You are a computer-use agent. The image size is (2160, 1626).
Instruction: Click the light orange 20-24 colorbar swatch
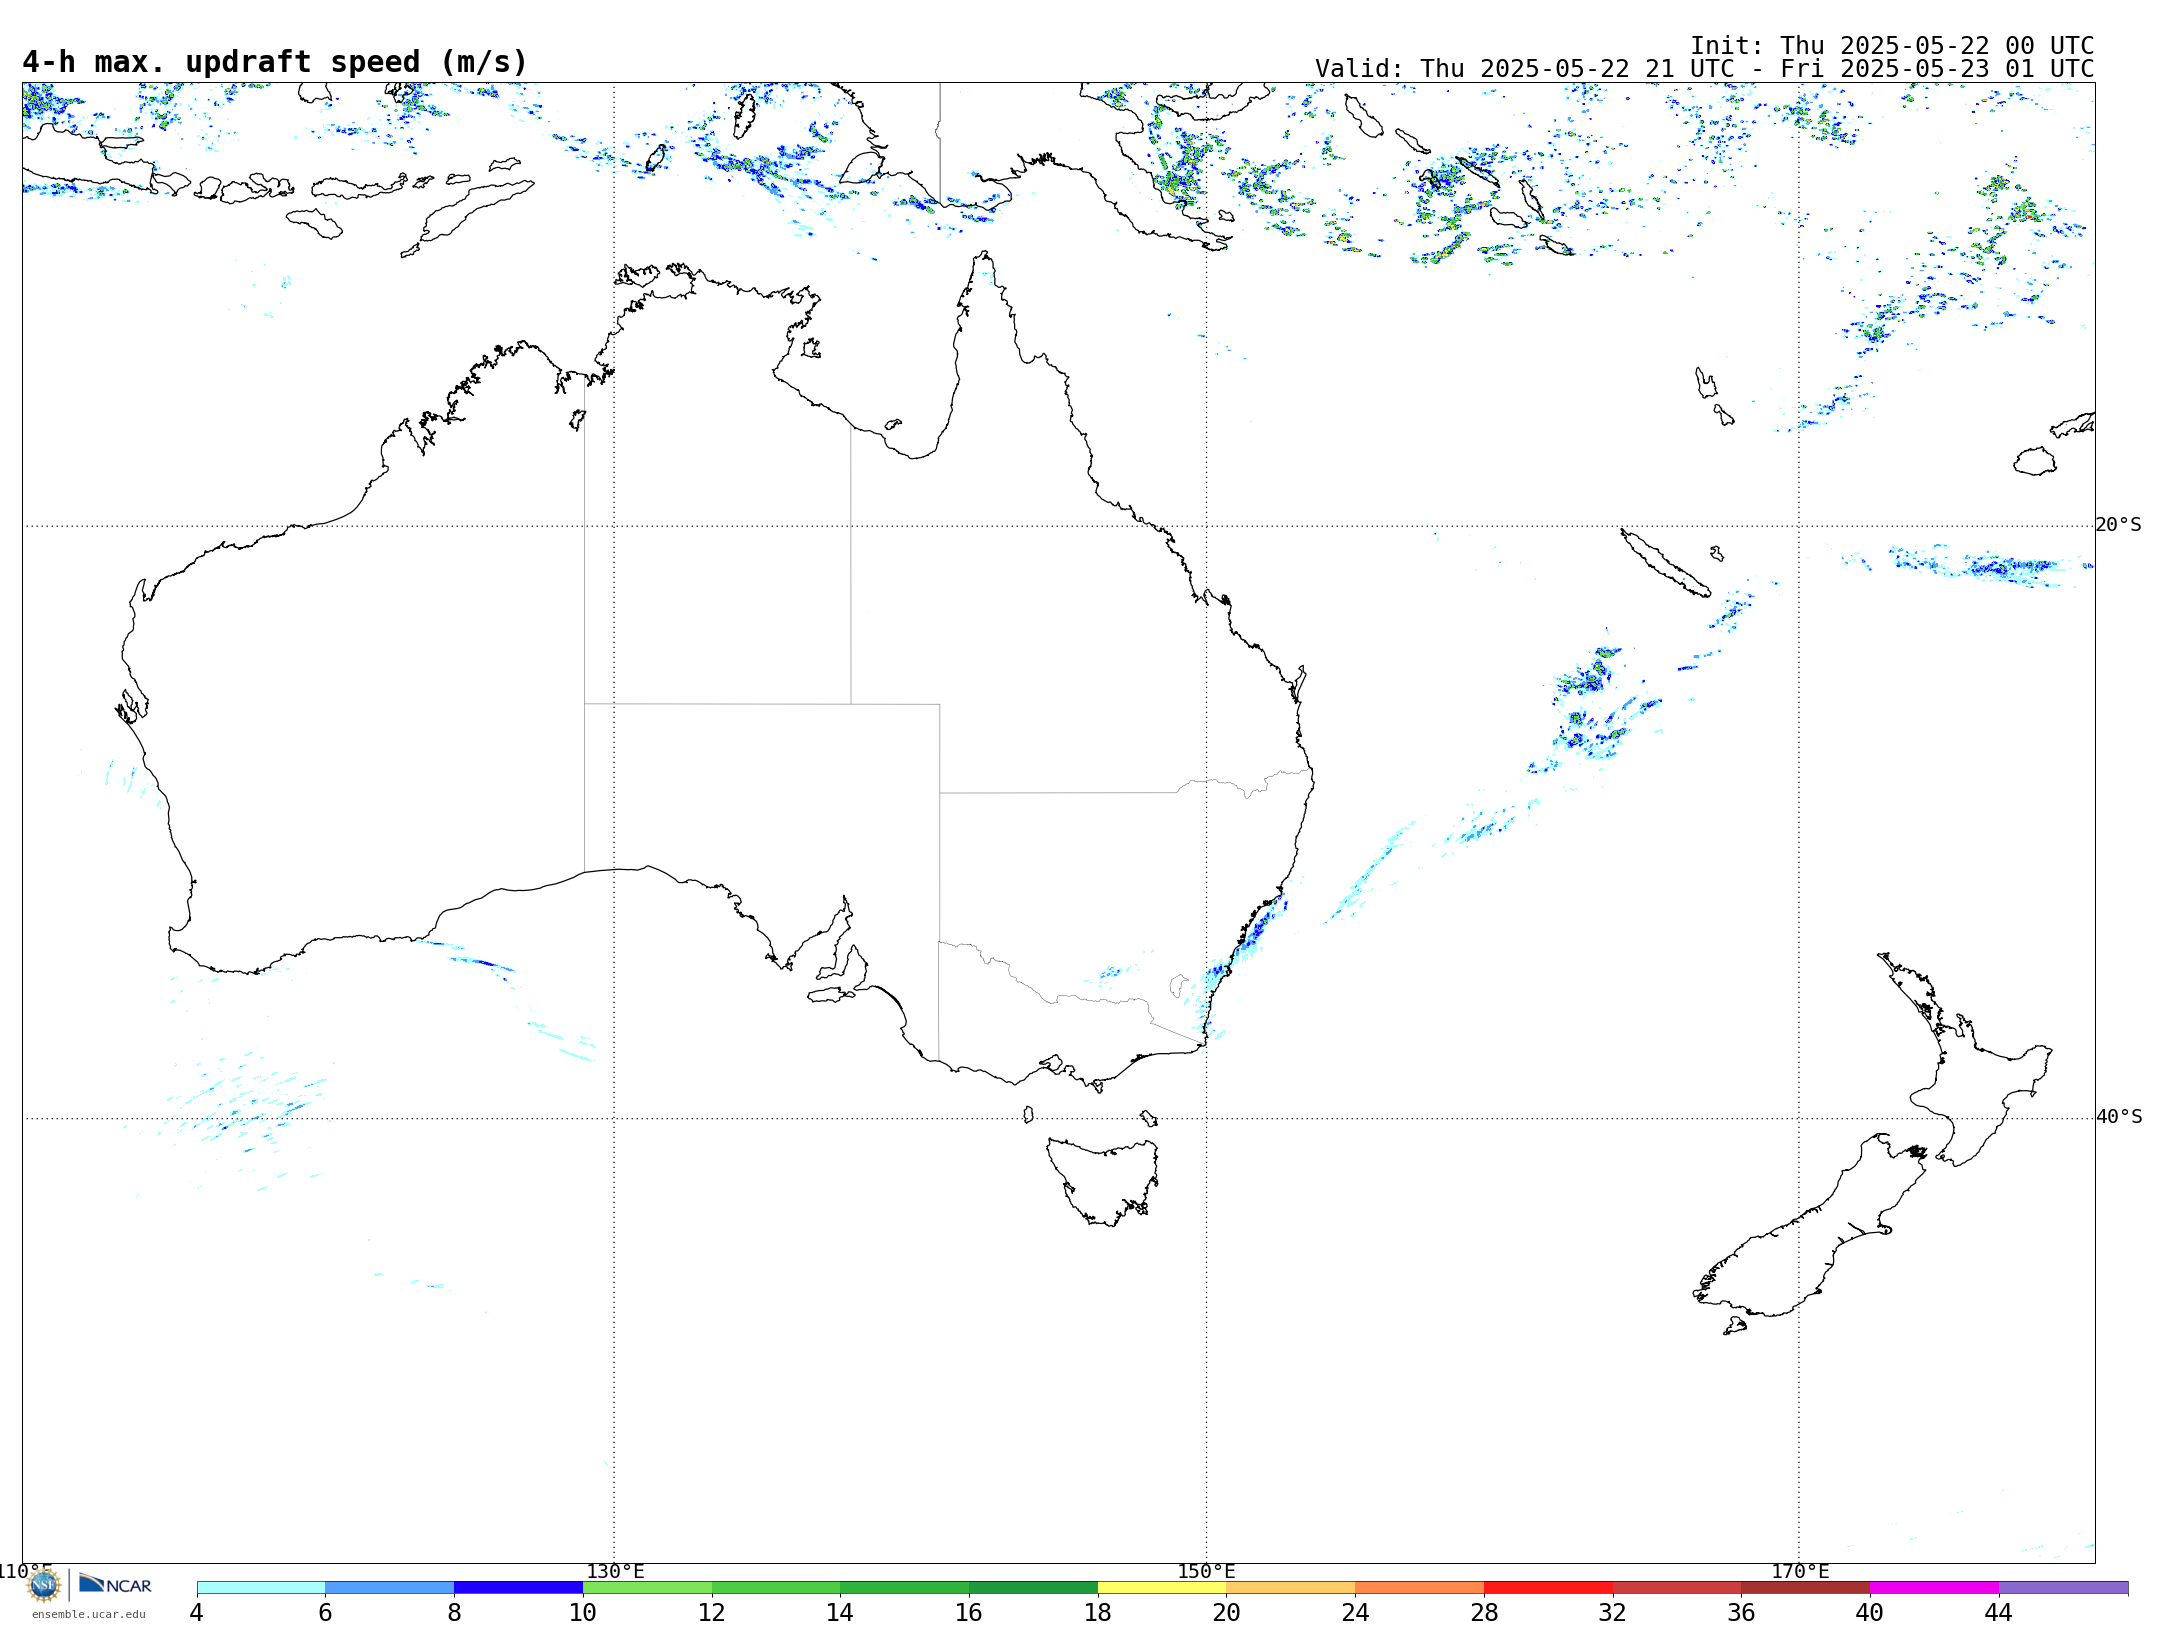(x=1291, y=1587)
